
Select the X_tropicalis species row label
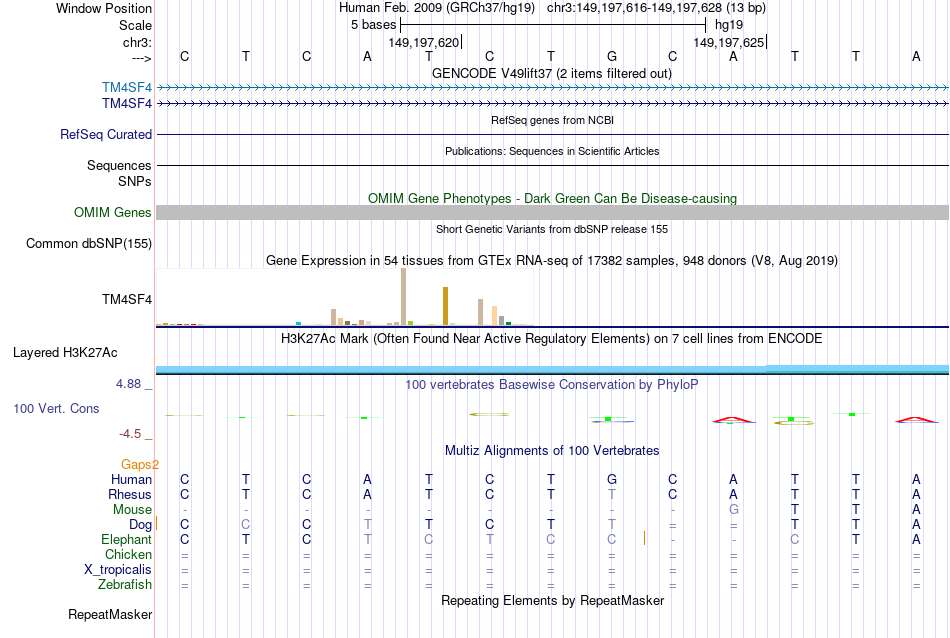pyautogui.click(x=118, y=570)
